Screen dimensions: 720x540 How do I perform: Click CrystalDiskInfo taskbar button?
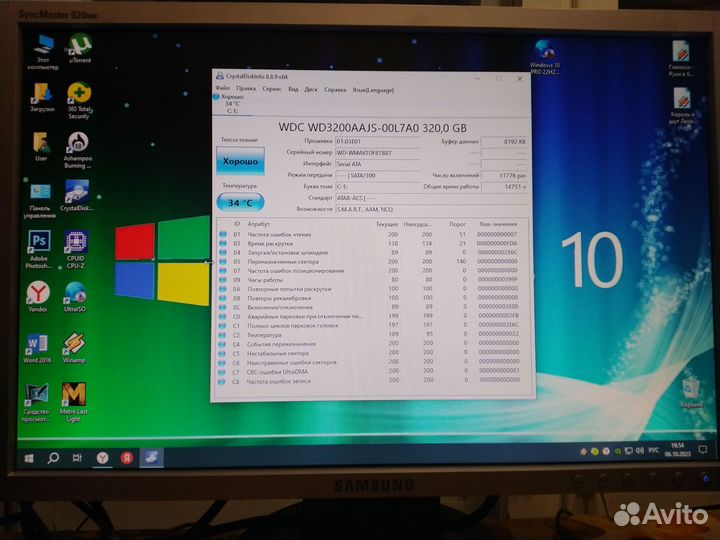click(152, 458)
